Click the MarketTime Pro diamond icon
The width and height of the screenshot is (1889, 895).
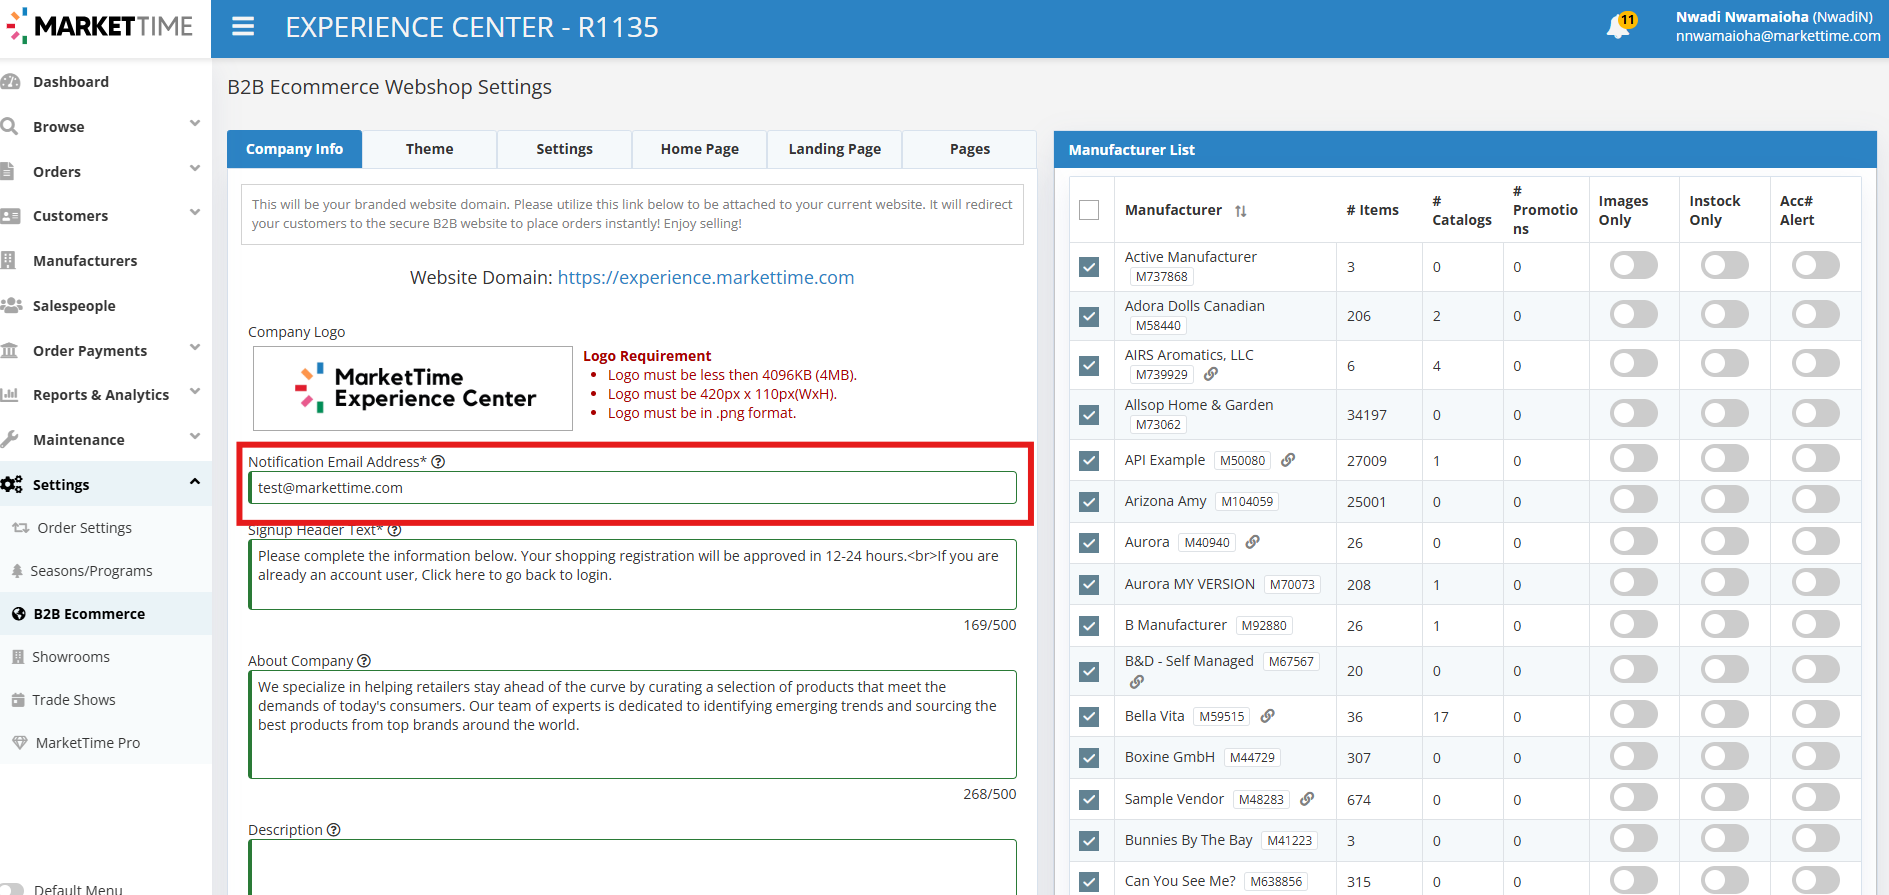[x=20, y=743]
